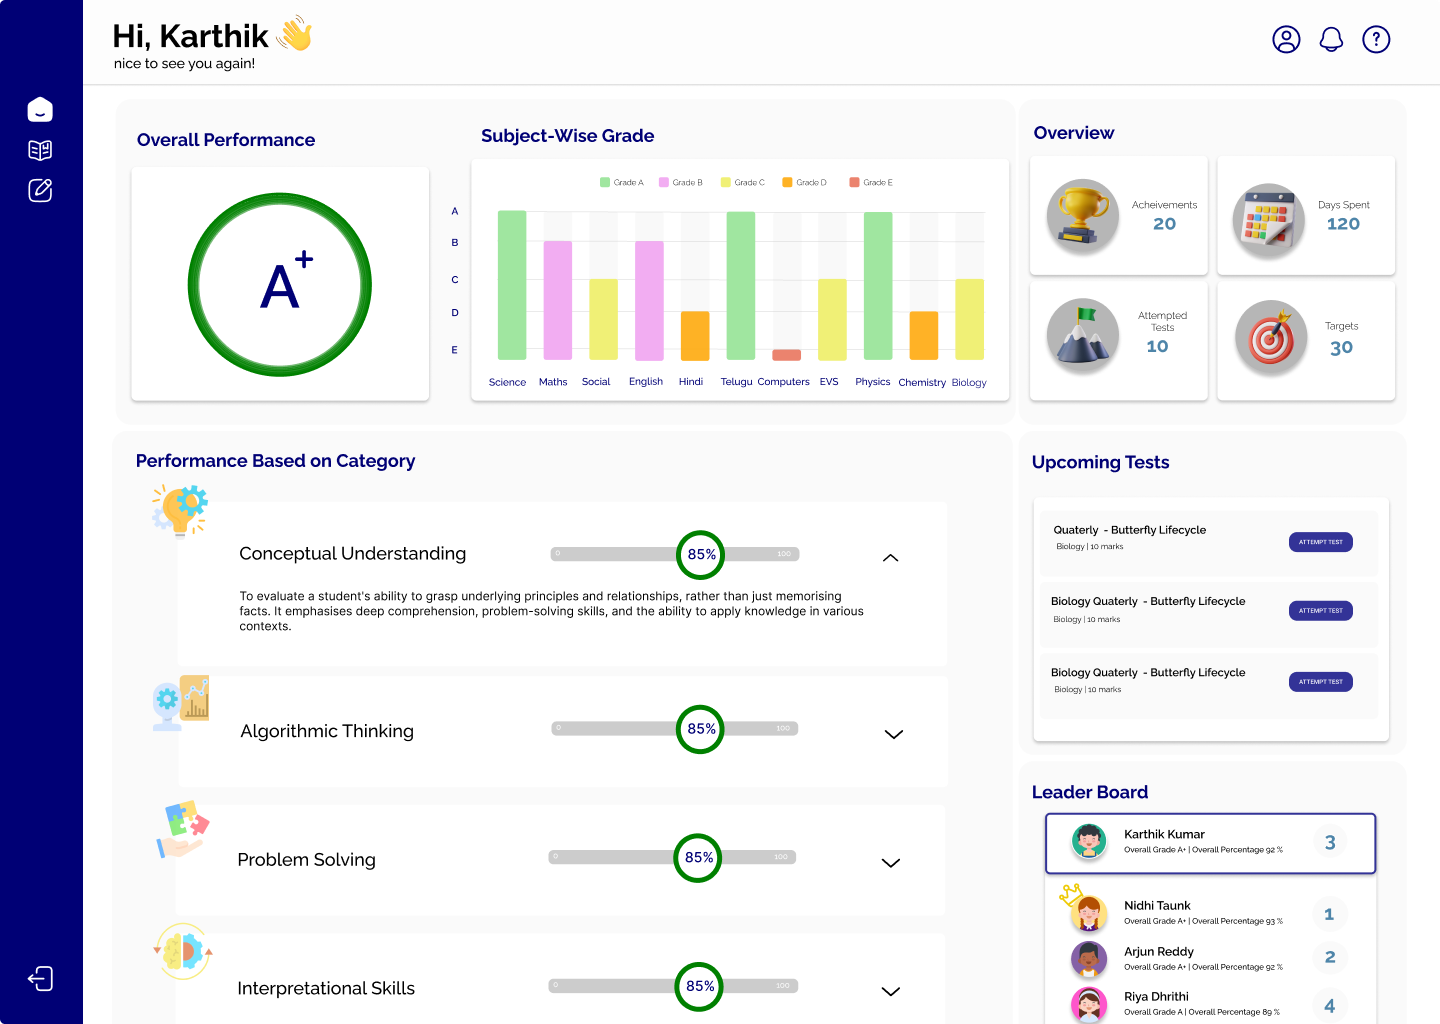Toggle Grade A legend in chart
The width and height of the screenshot is (1440, 1024).
coord(622,182)
